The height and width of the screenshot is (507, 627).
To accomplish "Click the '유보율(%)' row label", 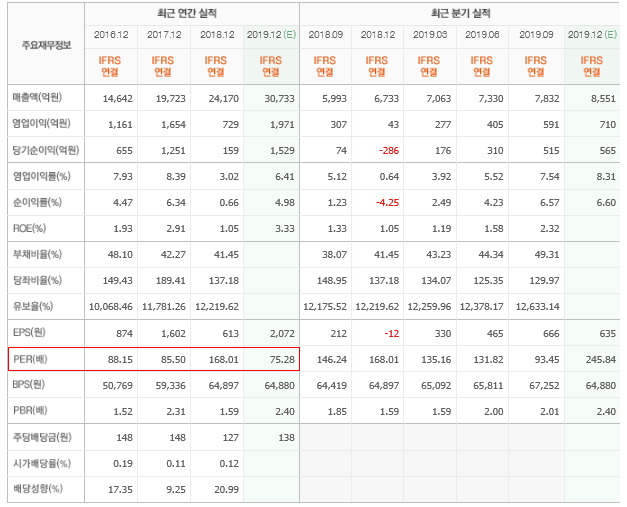I will click(33, 306).
